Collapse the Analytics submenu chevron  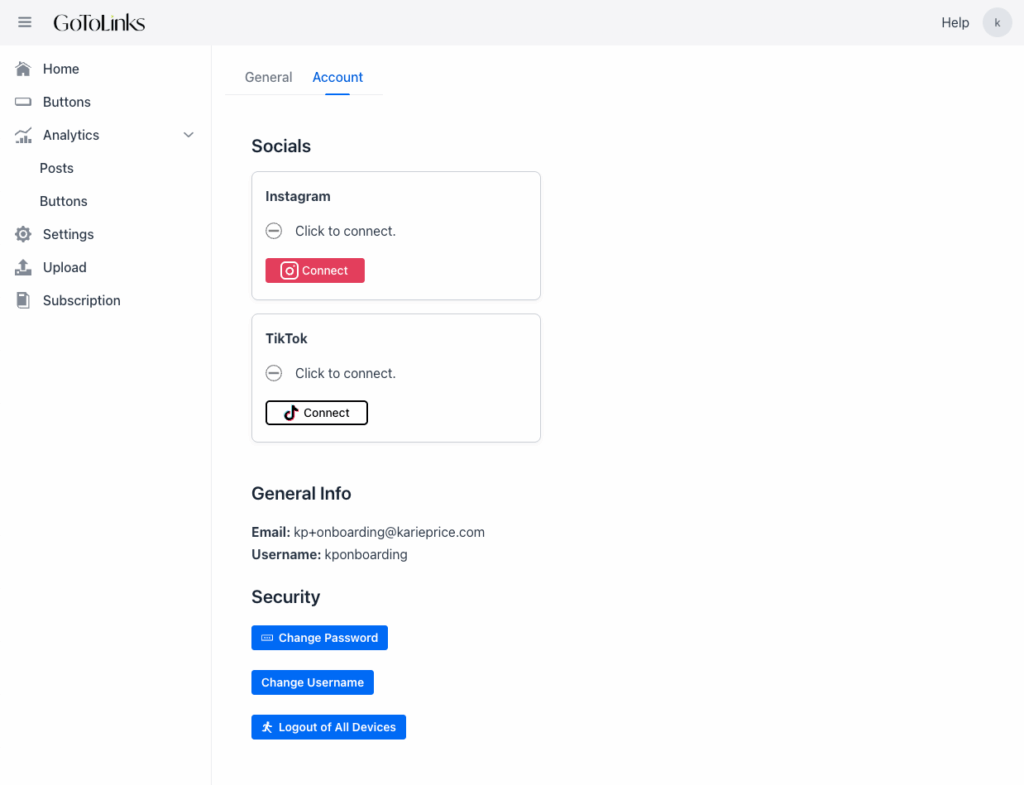click(188, 135)
